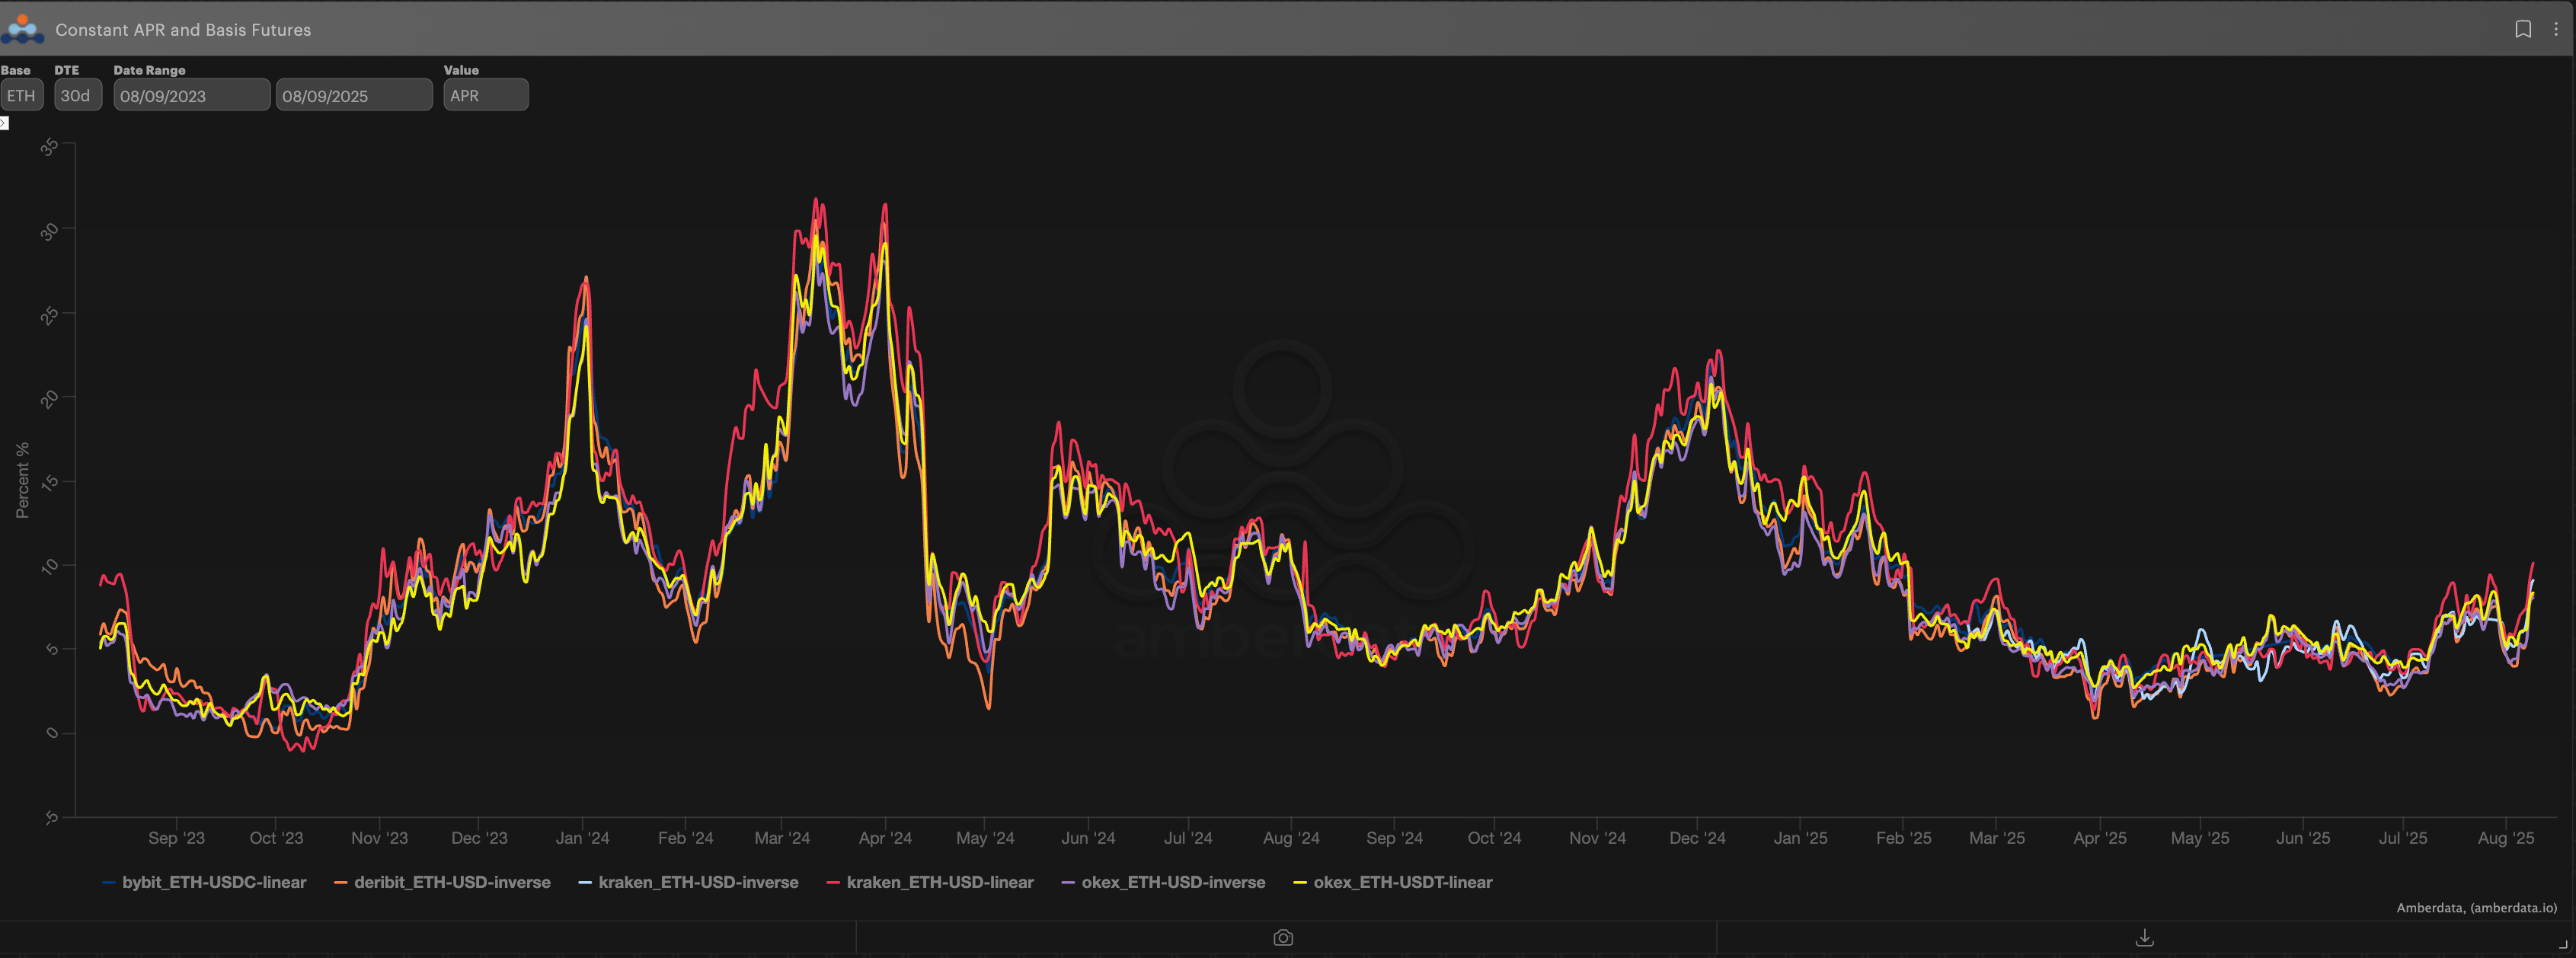Open the Base ETH dropdown
Viewport: 2576px width, 958px height.
pyautogui.click(x=21, y=95)
